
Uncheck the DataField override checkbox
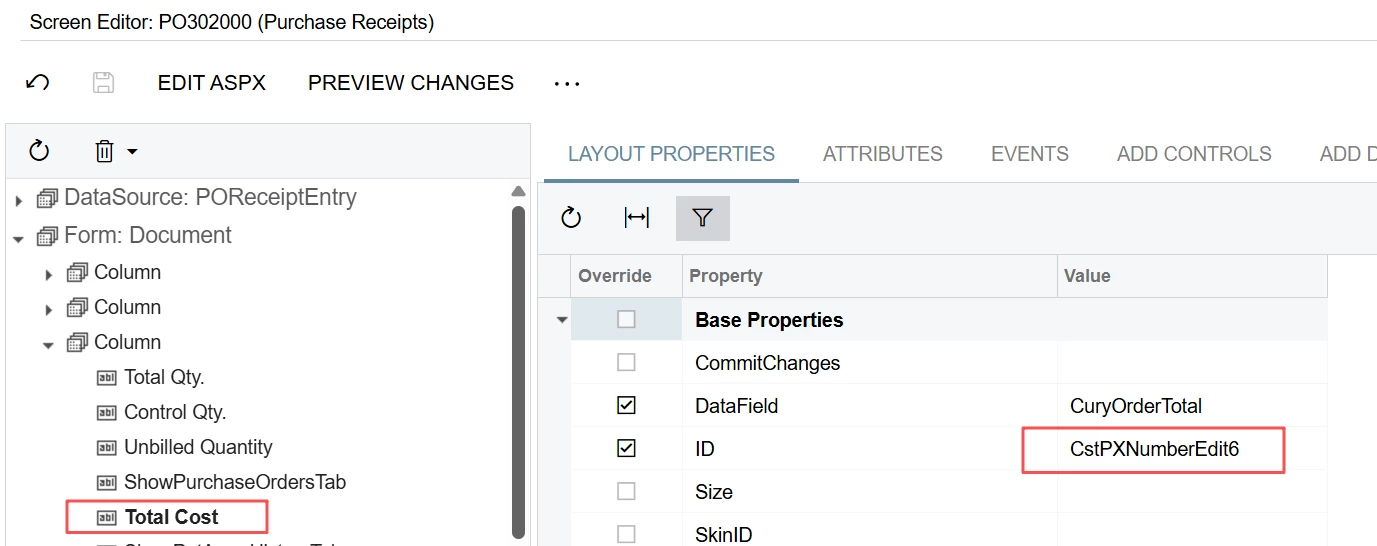pyautogui.click(x=626, y=406)
